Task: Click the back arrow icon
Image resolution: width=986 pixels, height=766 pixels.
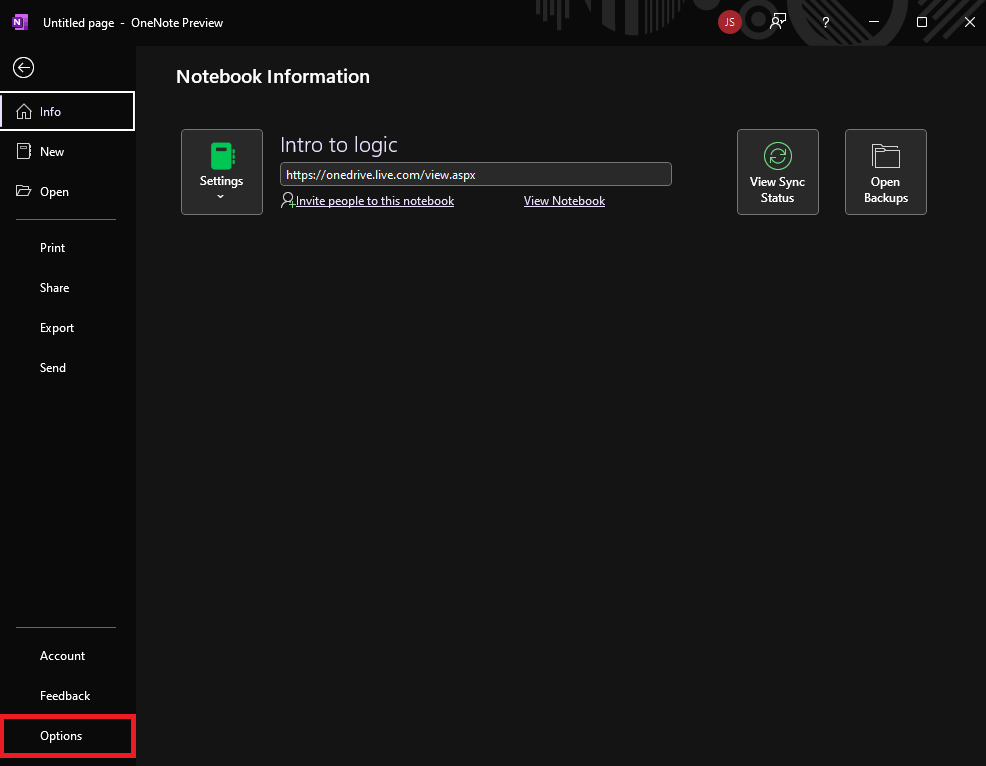Action: pyautogui.click(x=24, y=68)
